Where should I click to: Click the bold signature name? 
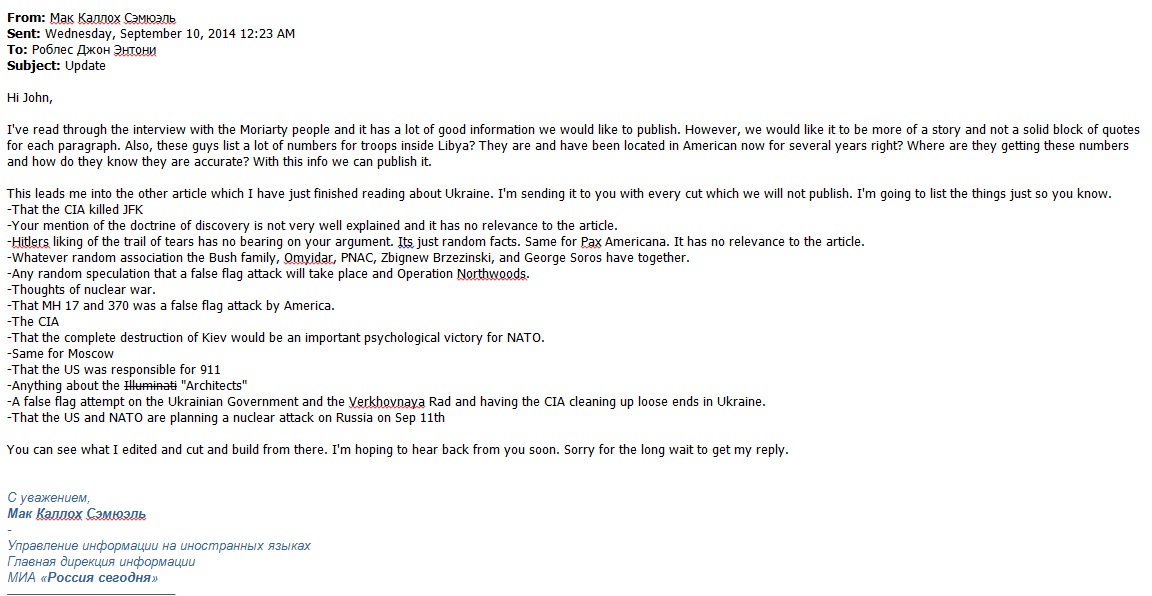[77, 513]
